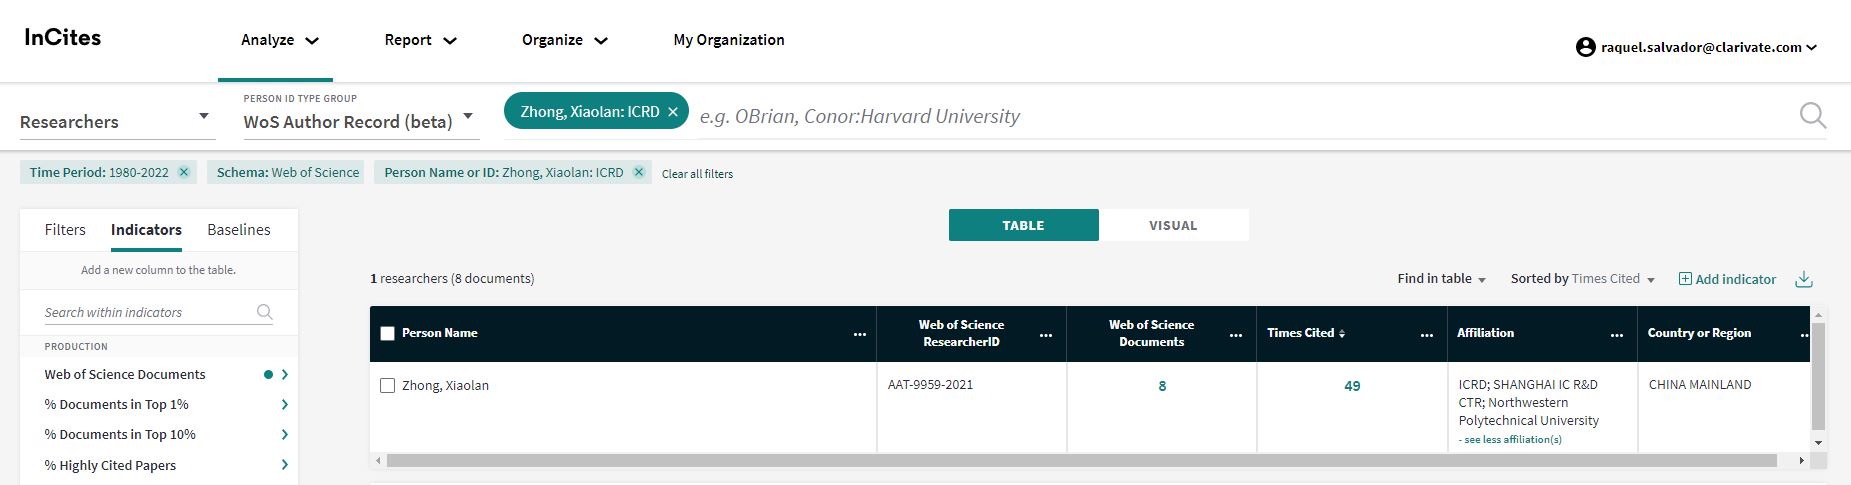This screenshot has width=1851, height=485.
Task: Click the Add indicator button
Action: pos(1727,279)
